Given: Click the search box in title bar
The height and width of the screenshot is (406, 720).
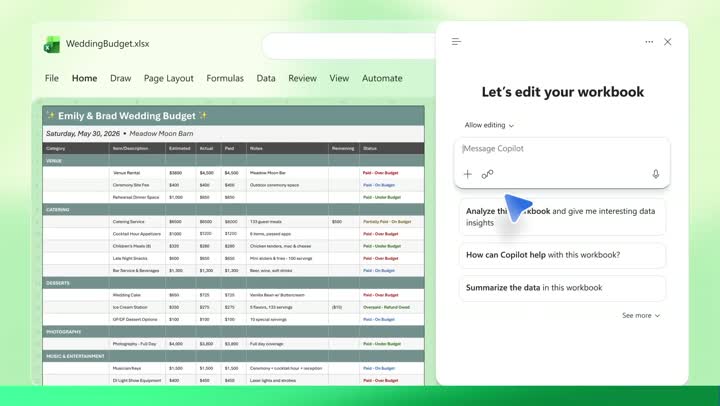Looking at the screenshot, I should (349, 46).
